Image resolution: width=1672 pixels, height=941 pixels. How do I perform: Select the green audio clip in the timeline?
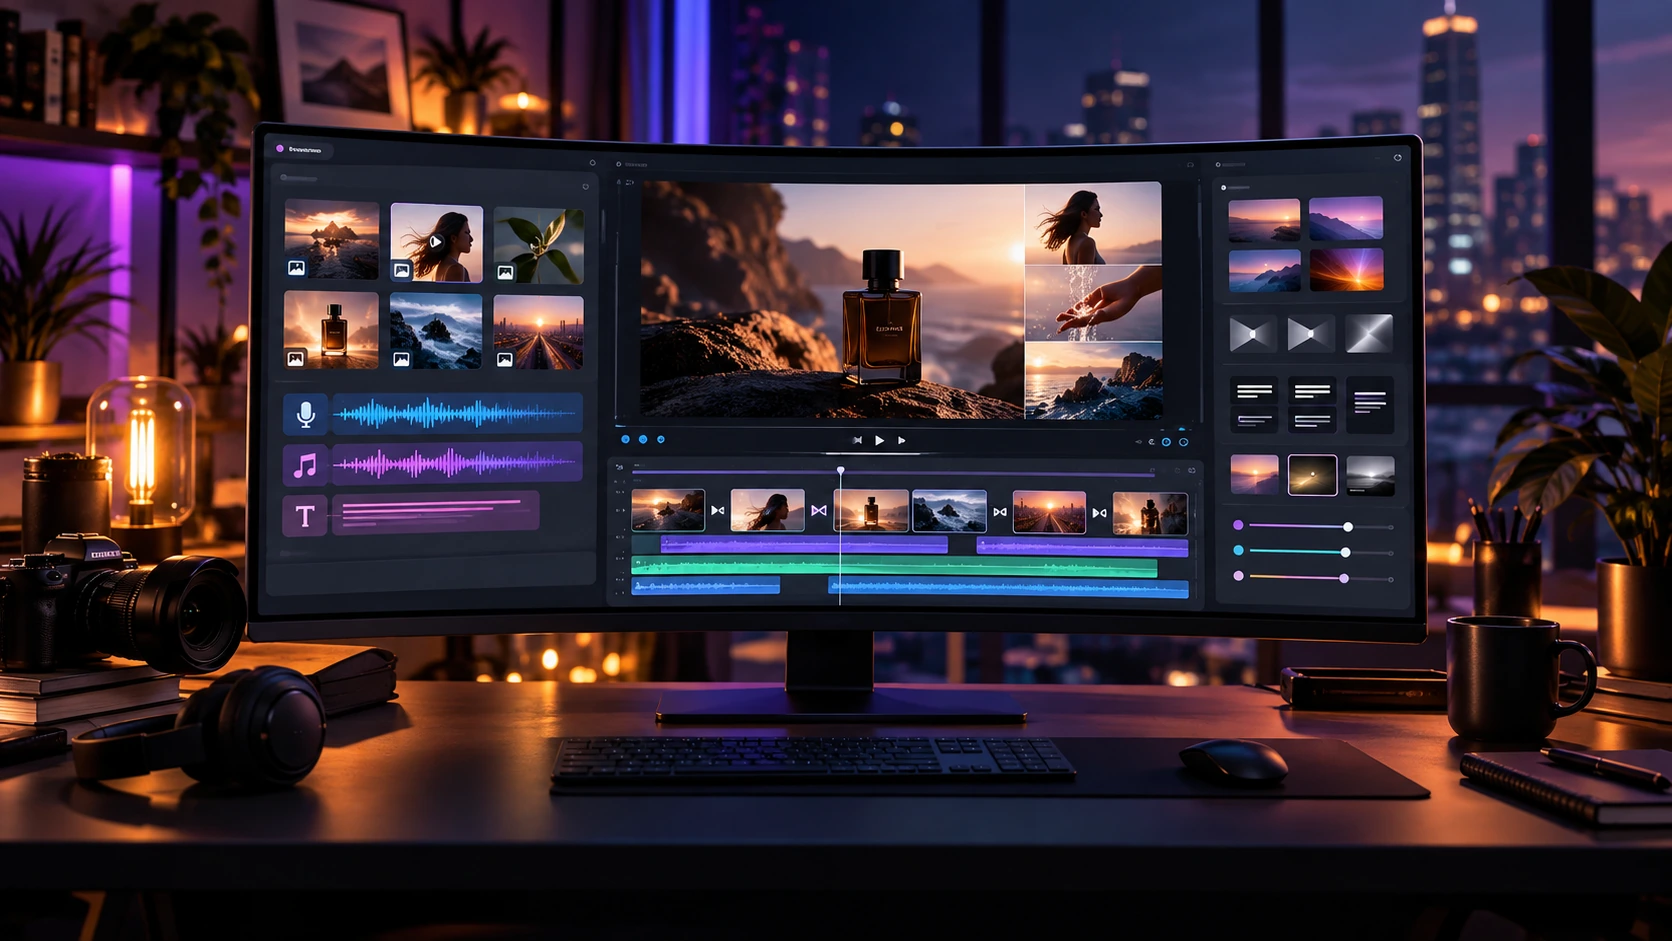pos(894,568)
